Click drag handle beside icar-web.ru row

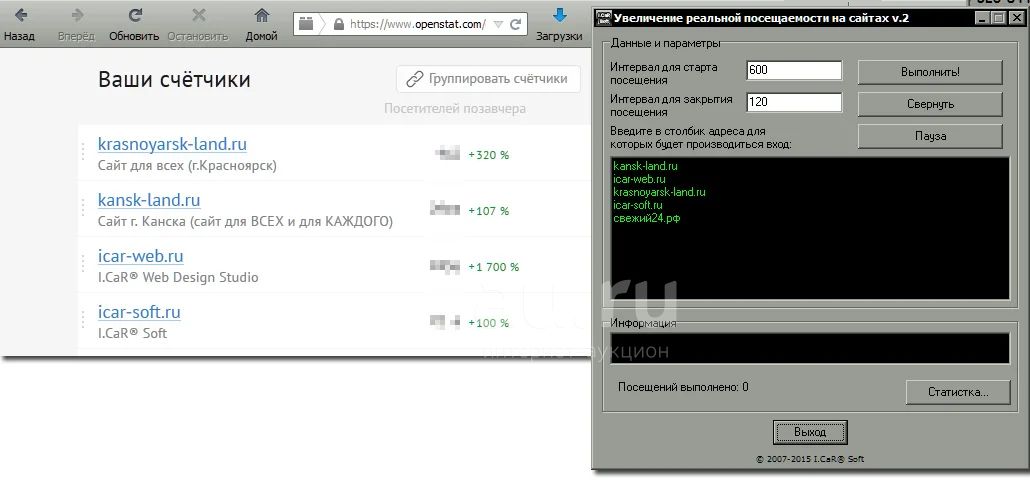pos(83,263)
